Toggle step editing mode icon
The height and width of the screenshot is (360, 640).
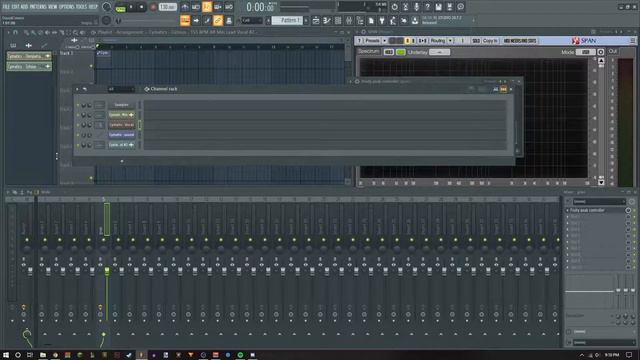click(x=207, y=20)
